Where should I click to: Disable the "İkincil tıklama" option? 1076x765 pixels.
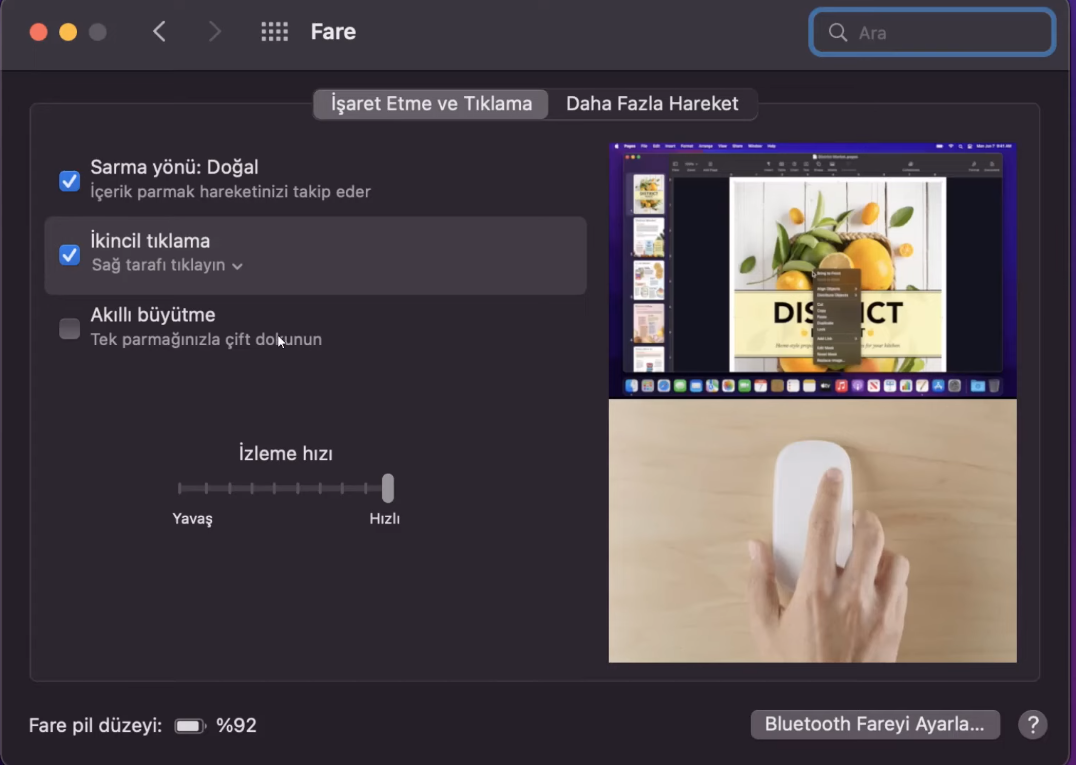pyautogui.click(x=69, y=255)
